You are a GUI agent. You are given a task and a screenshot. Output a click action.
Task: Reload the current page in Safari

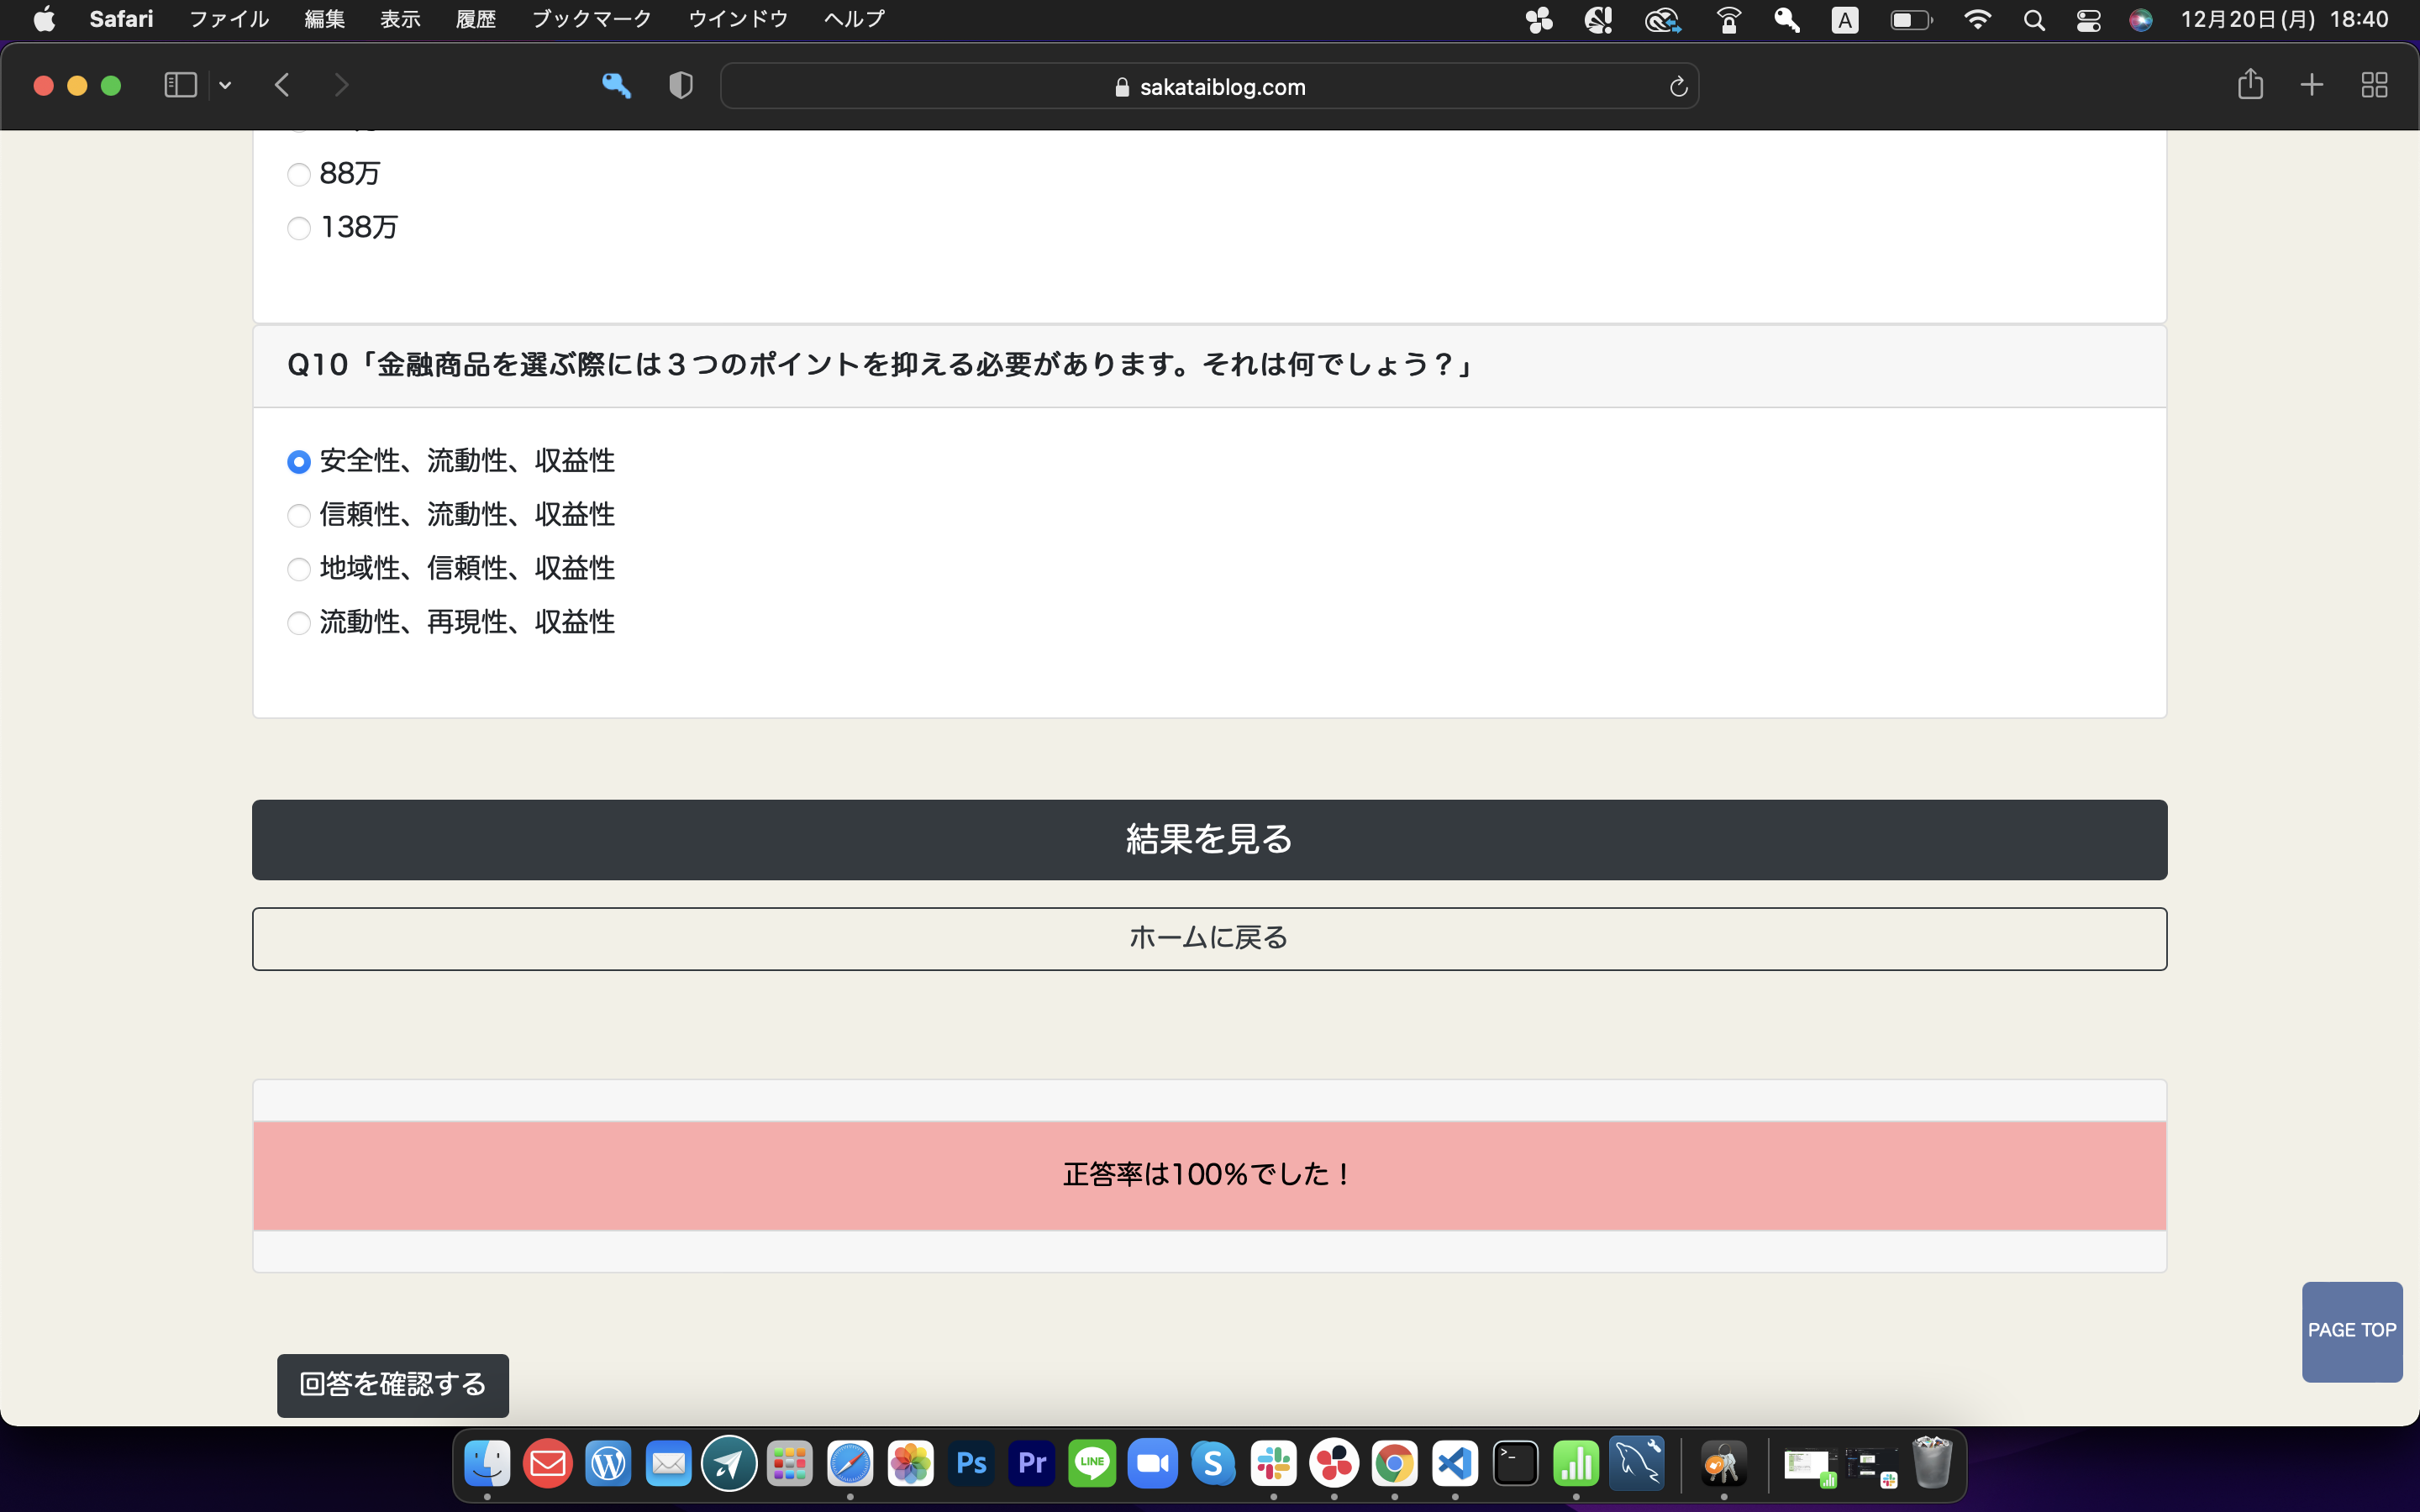(1676, 86)
